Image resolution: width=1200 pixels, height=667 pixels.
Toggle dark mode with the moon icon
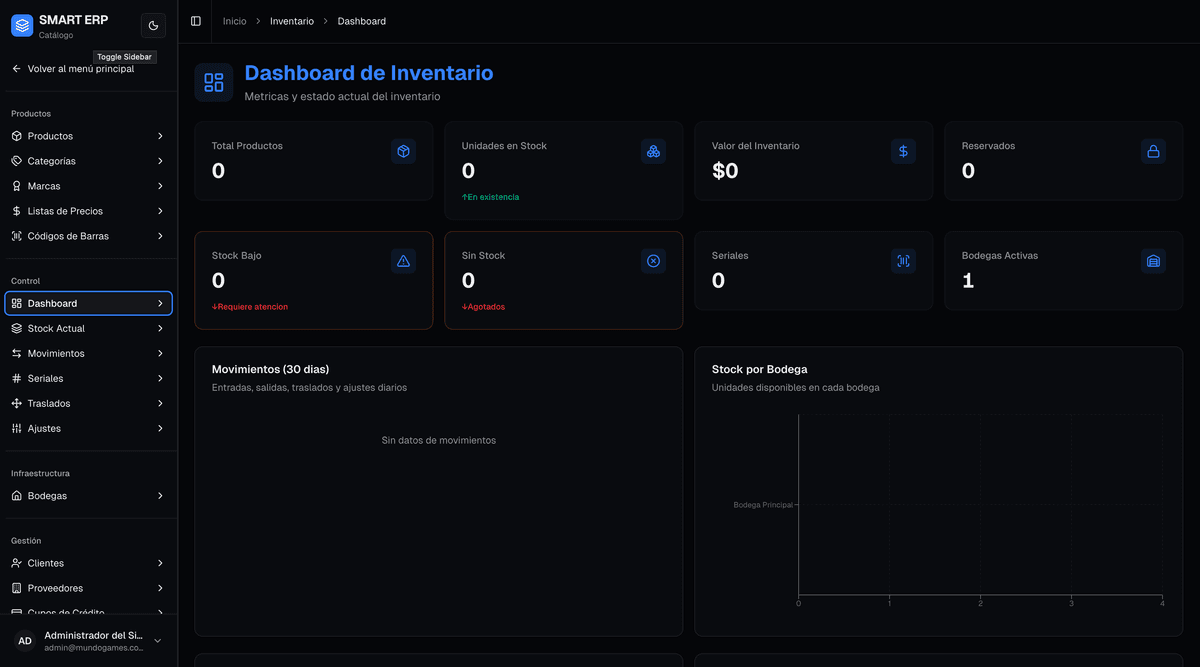pos(153,26)
